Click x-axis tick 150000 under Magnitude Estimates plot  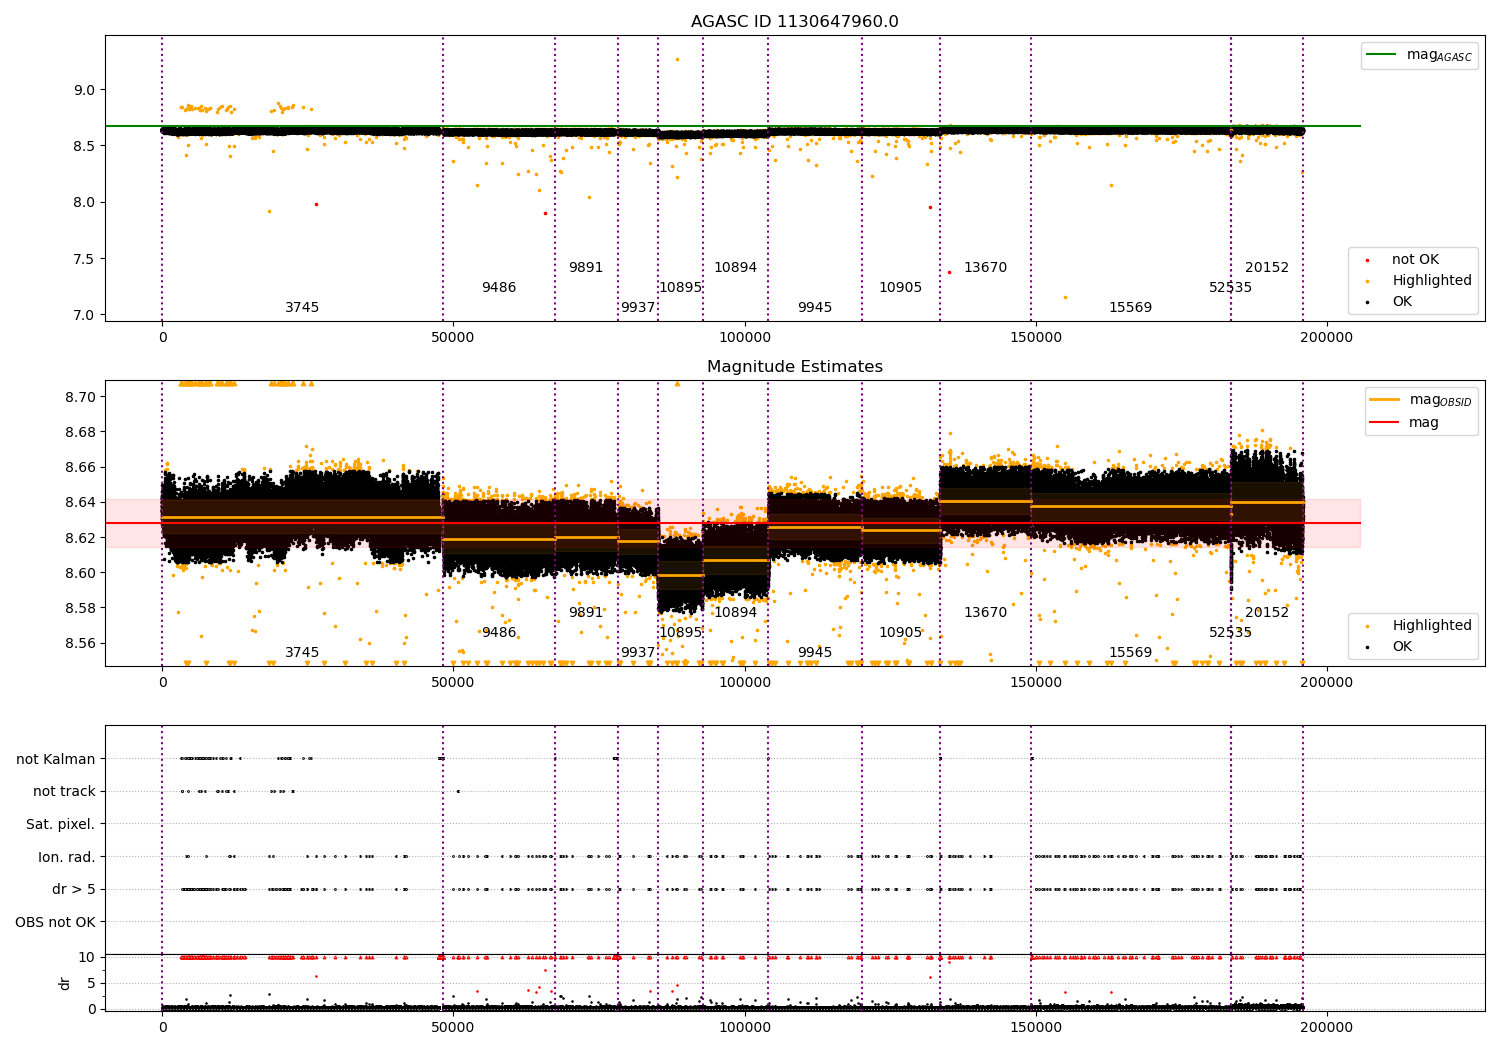click(x=1035, y=683)
